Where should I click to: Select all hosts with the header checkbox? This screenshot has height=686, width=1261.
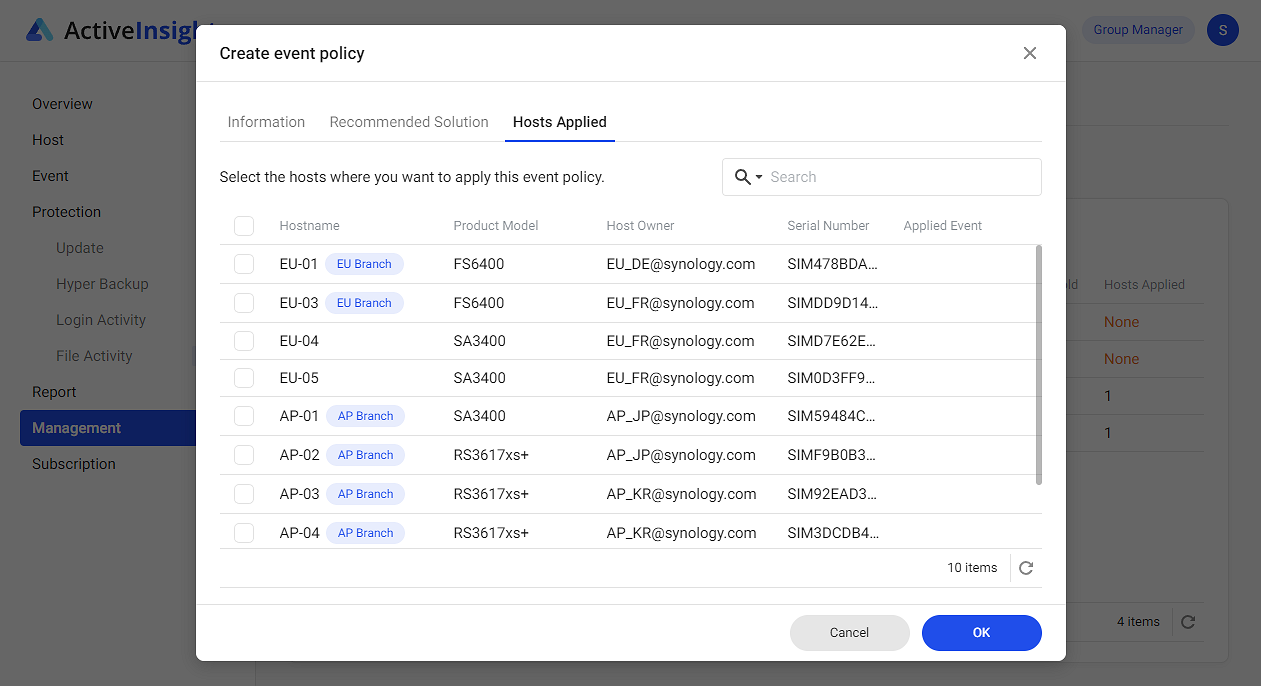point(244,226)
